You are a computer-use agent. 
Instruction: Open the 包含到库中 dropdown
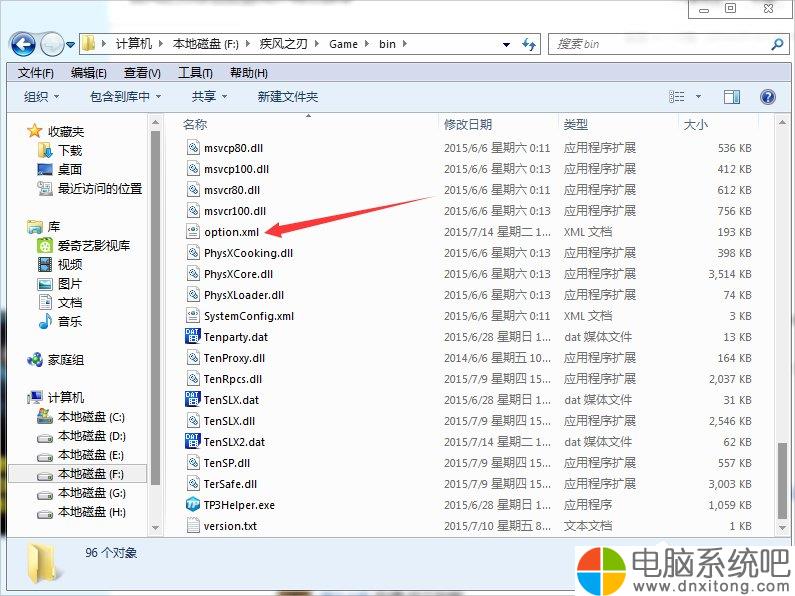pyautogui.click(x=125, y=96)
